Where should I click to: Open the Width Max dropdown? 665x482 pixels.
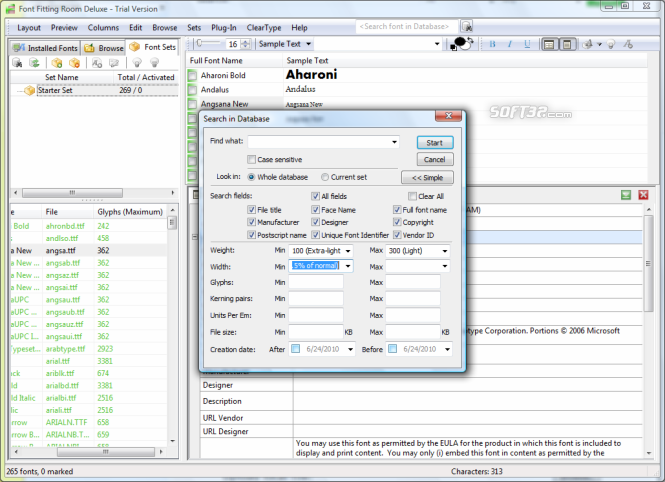click(x=445, y=266)
